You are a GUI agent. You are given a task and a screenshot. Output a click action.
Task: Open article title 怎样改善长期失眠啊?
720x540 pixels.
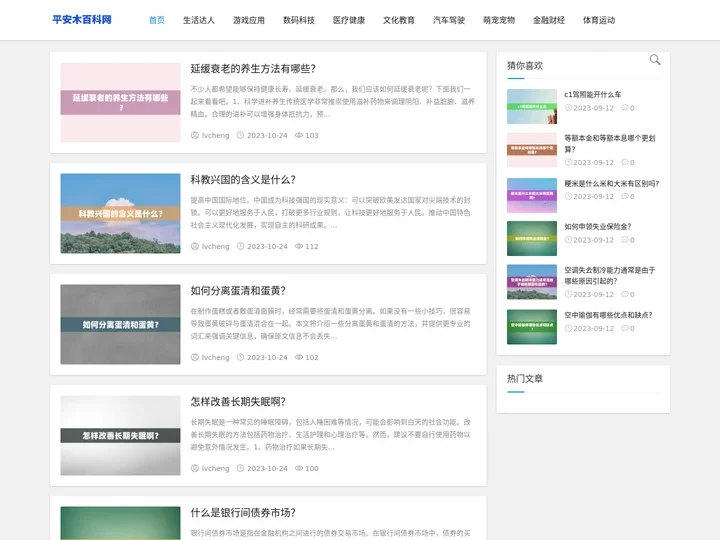238,402
